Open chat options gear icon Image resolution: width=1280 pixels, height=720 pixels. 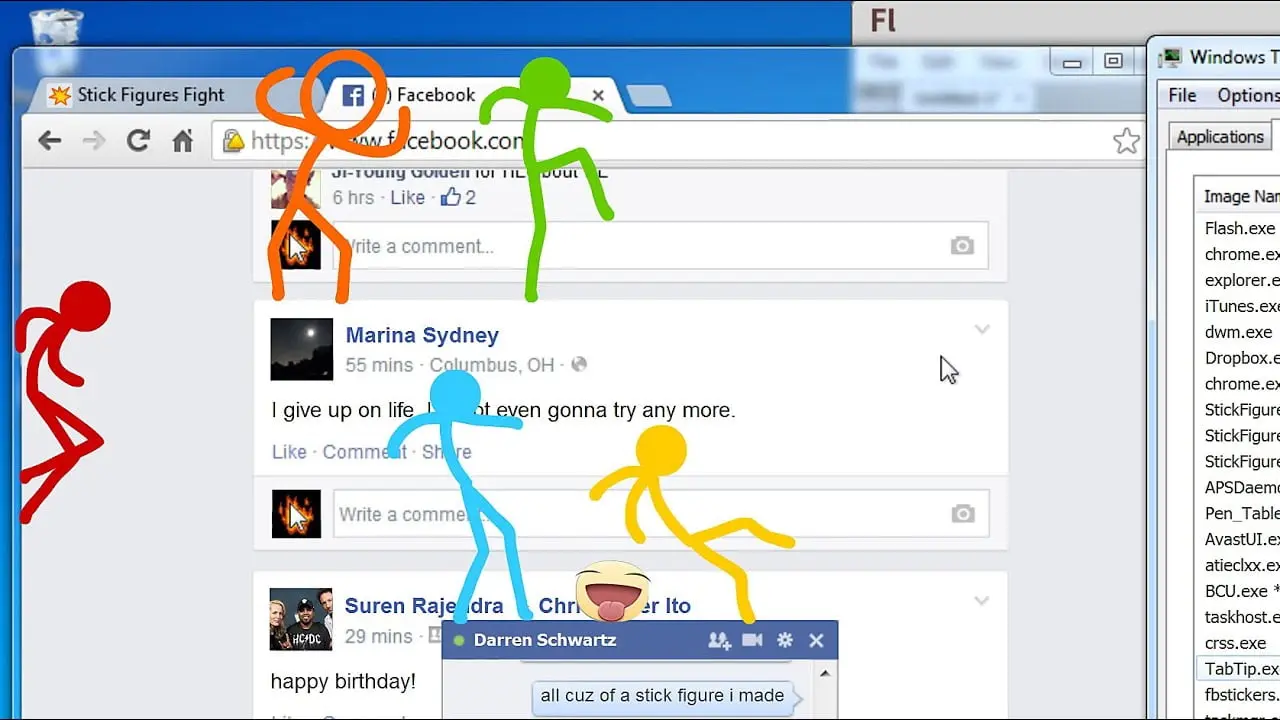click(x=785, y=640)
